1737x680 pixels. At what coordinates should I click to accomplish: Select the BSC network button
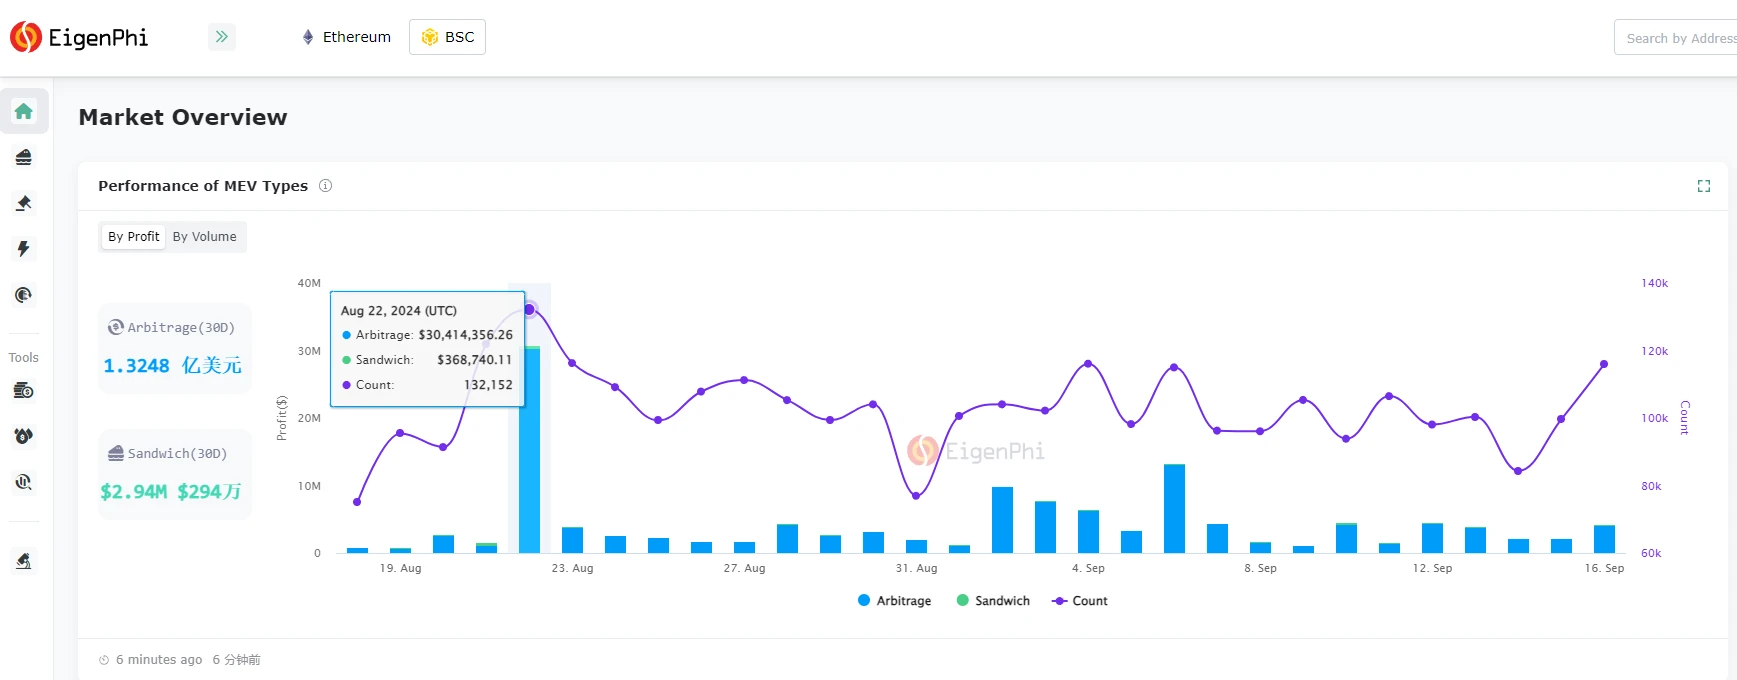448,37
